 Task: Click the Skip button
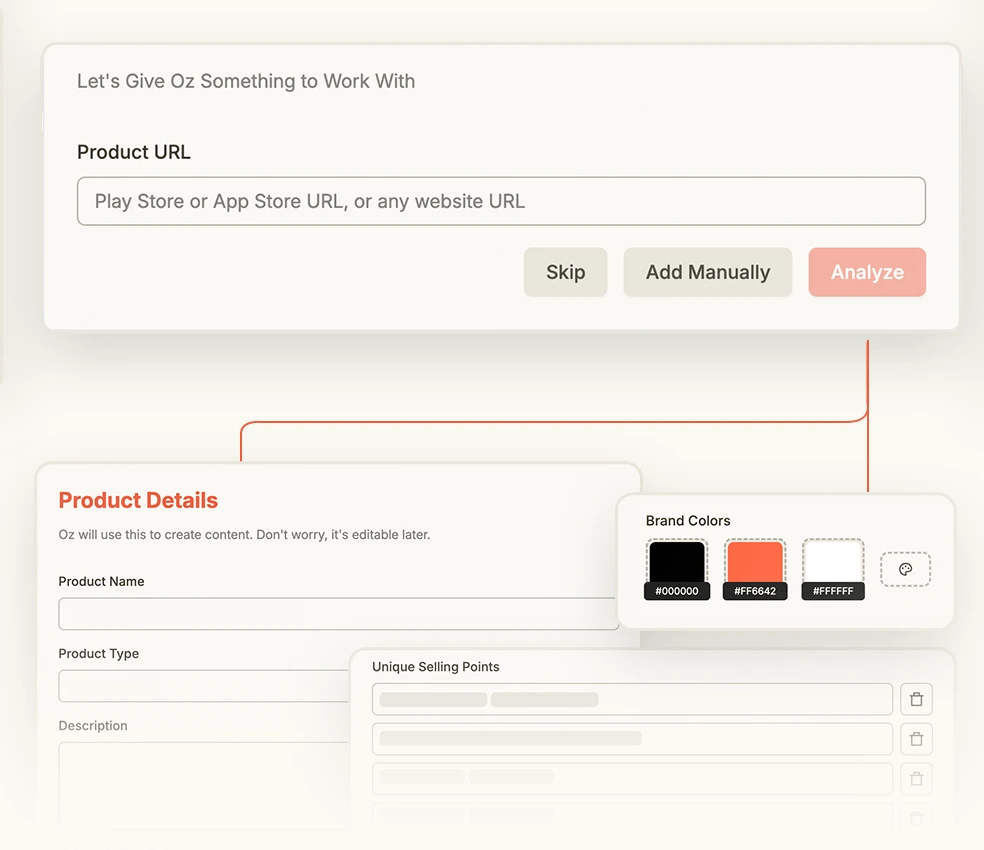[x=565, y=272]
